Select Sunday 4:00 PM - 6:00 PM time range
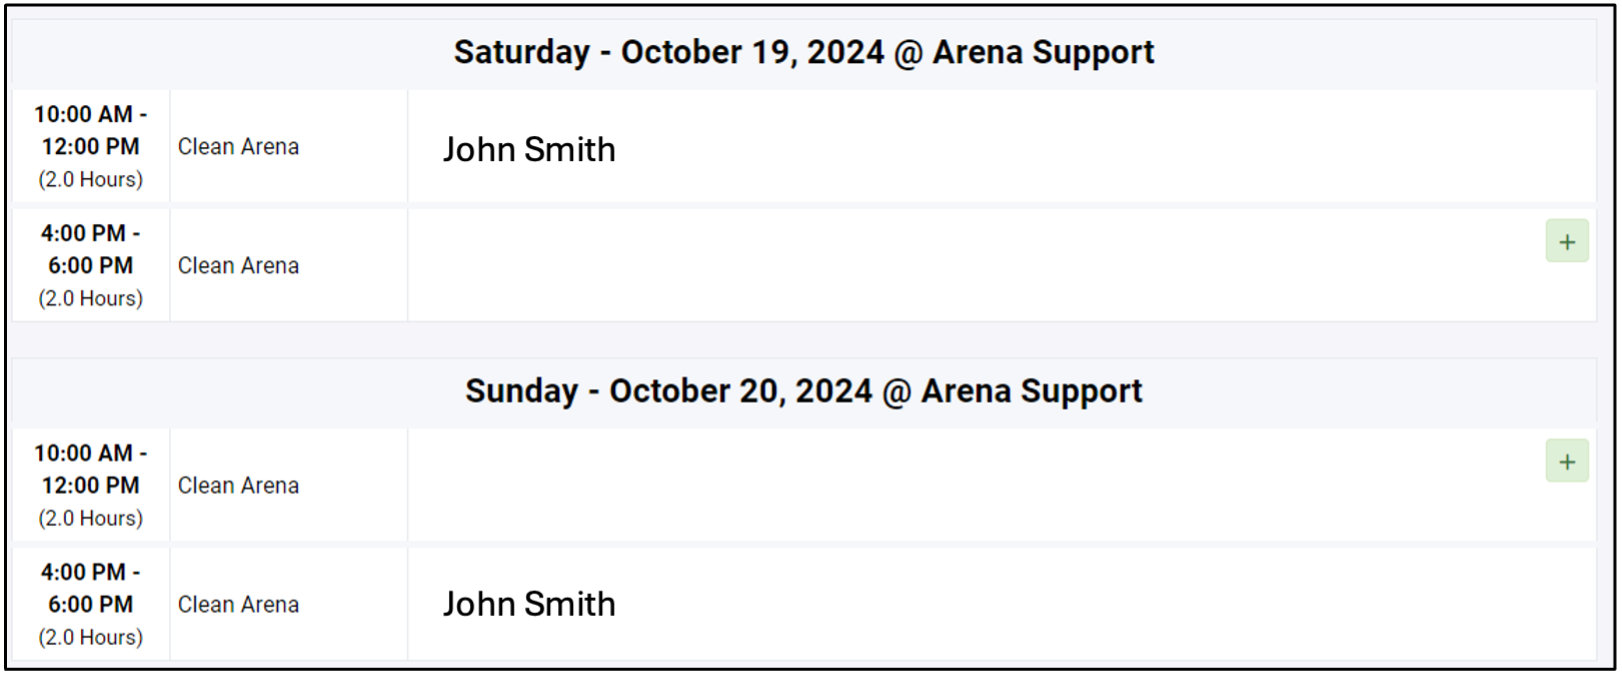 tap(90, 588)
